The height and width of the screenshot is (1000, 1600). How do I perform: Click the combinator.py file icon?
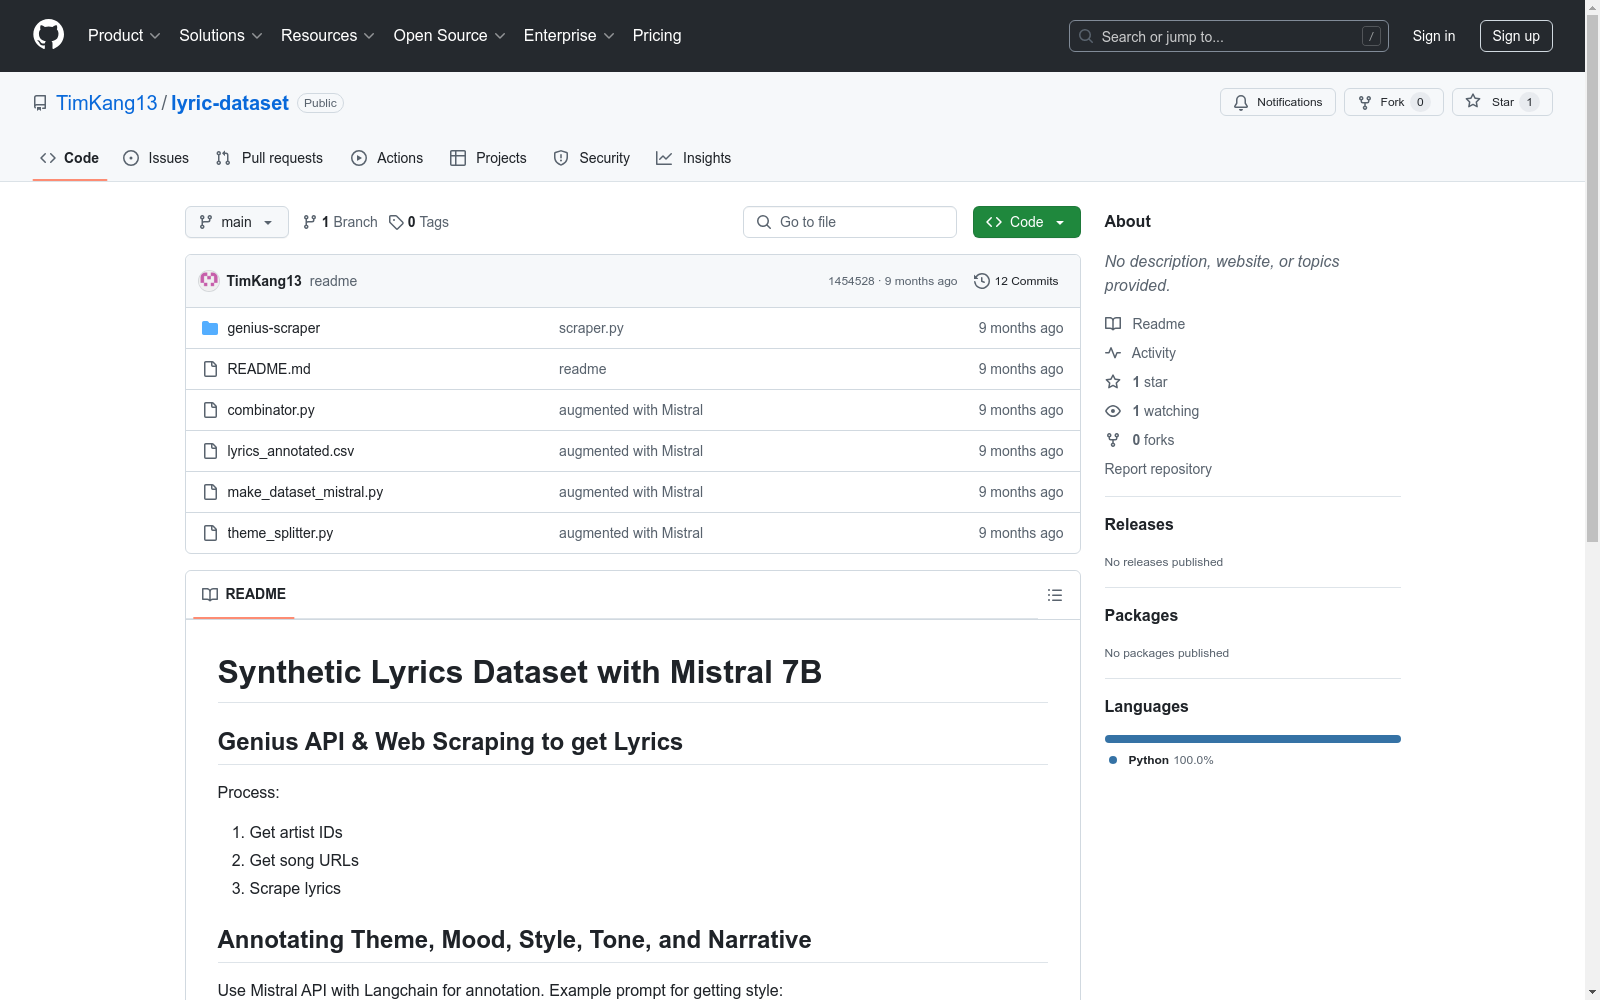(x=210, y=410)
